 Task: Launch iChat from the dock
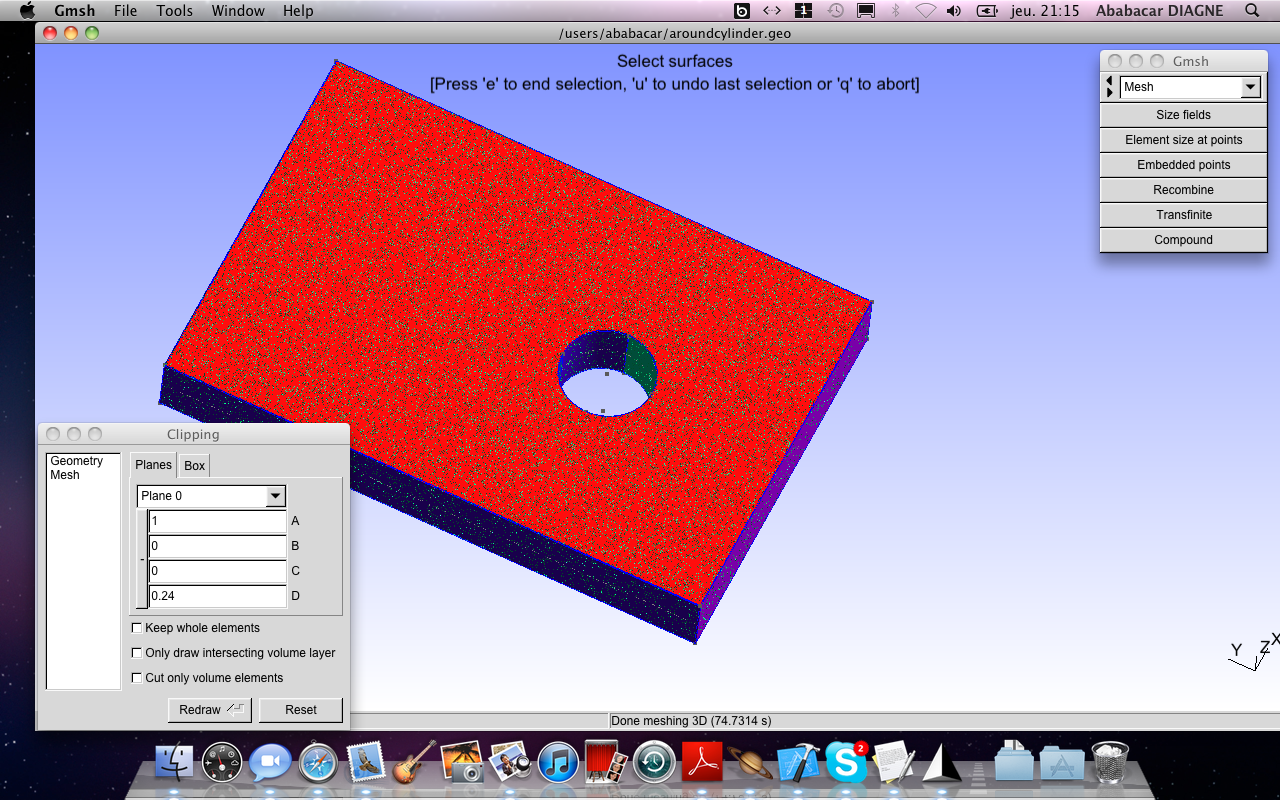269,763
